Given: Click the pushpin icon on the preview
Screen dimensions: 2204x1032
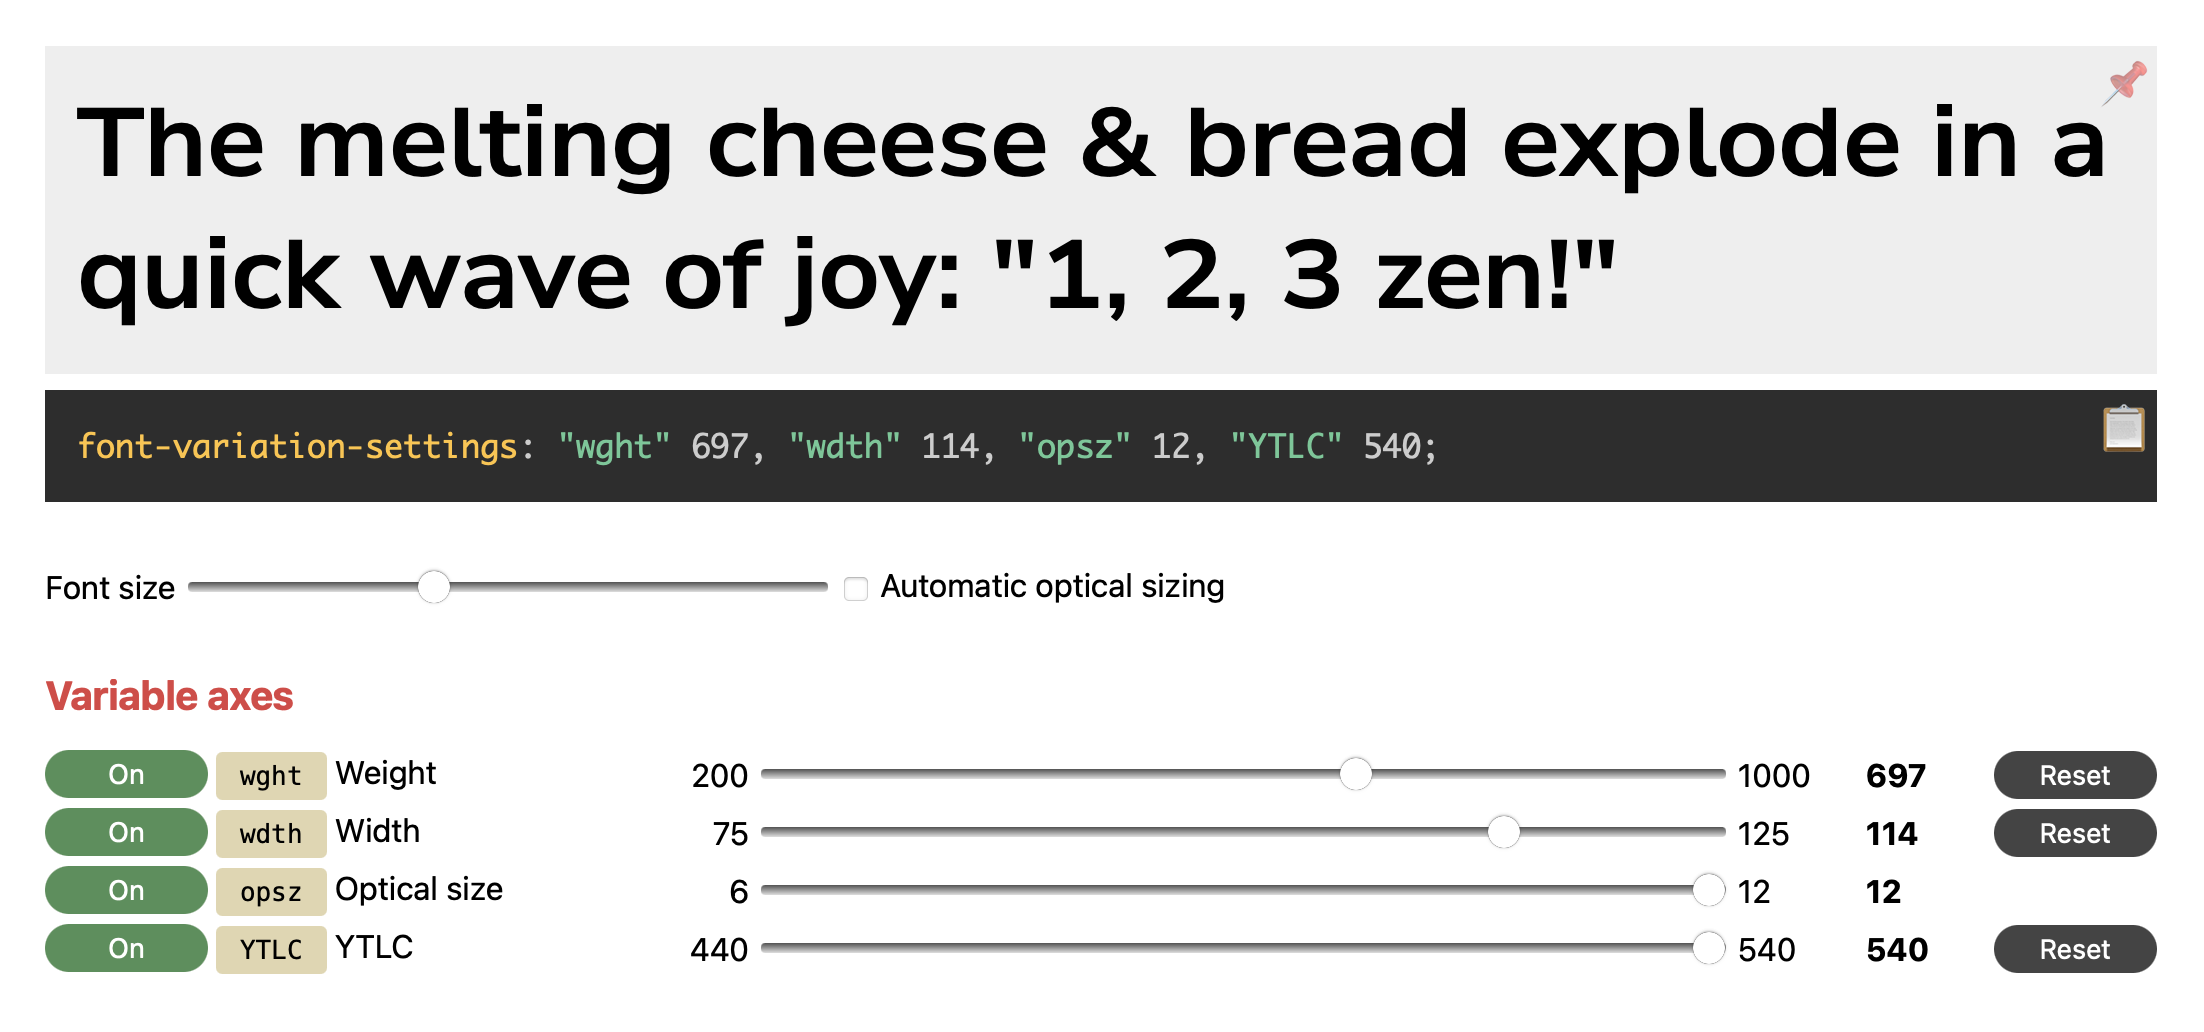Looking at the screenshot, I should click(2125, 82).
